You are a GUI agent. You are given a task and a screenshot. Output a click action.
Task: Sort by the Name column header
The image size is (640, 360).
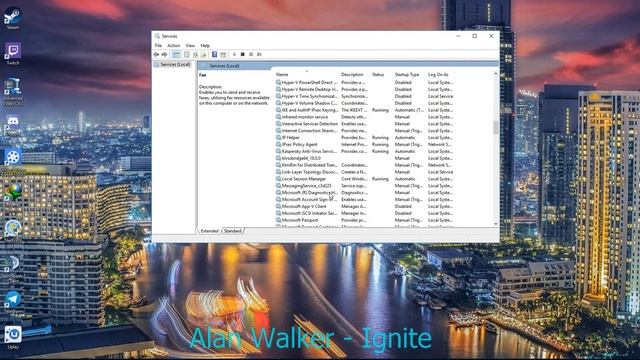[x=307, y=74]
